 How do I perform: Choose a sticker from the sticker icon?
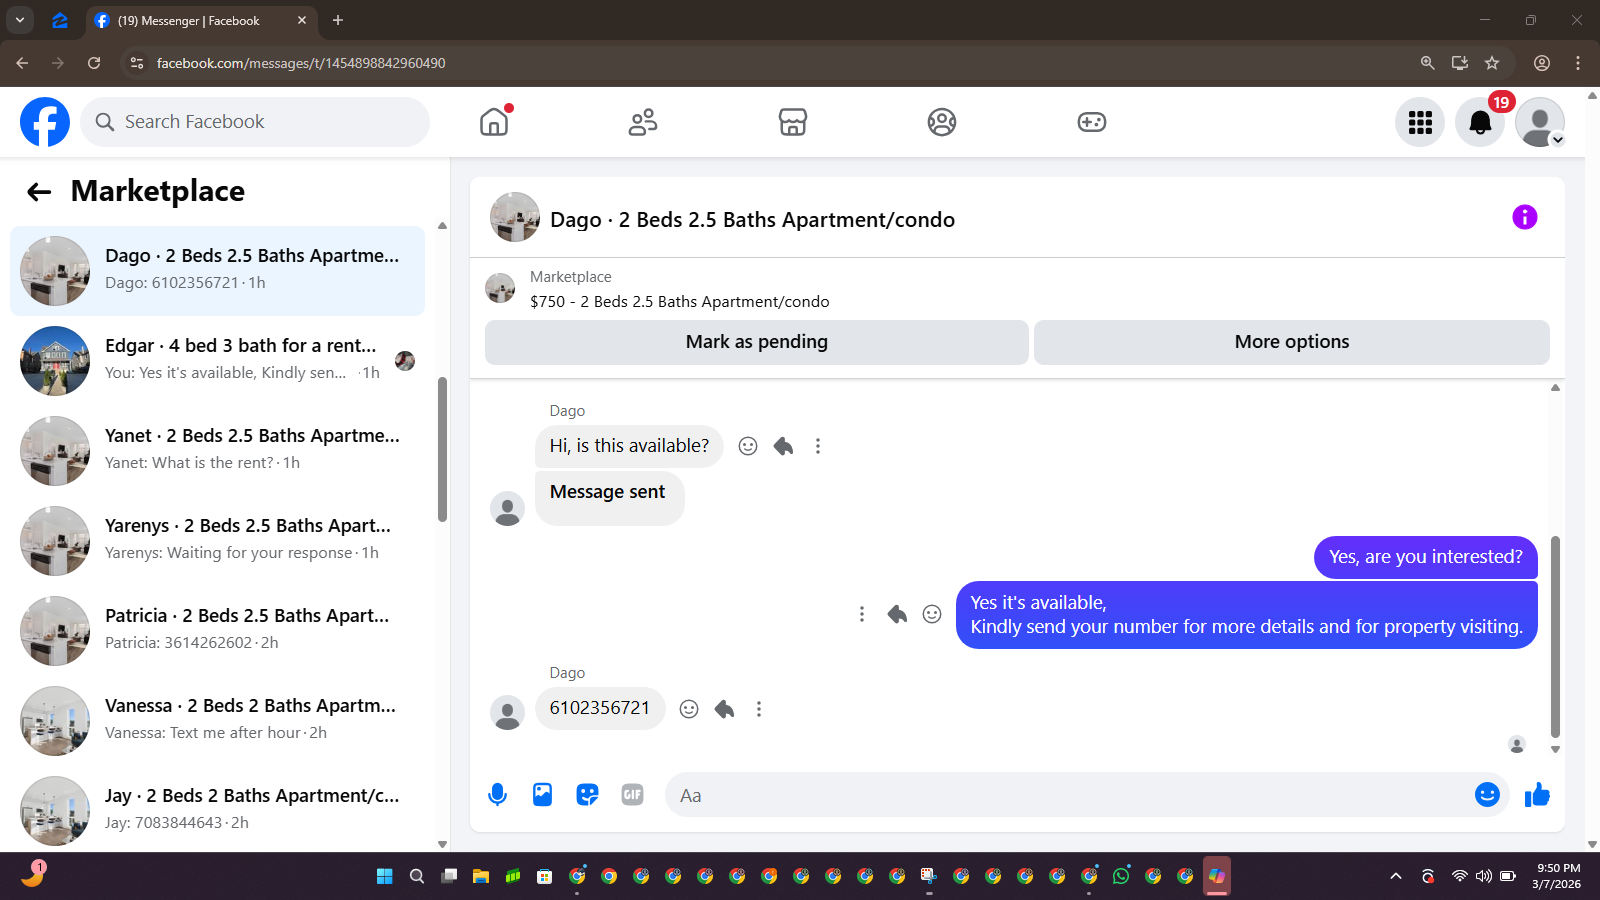(587, 795)
